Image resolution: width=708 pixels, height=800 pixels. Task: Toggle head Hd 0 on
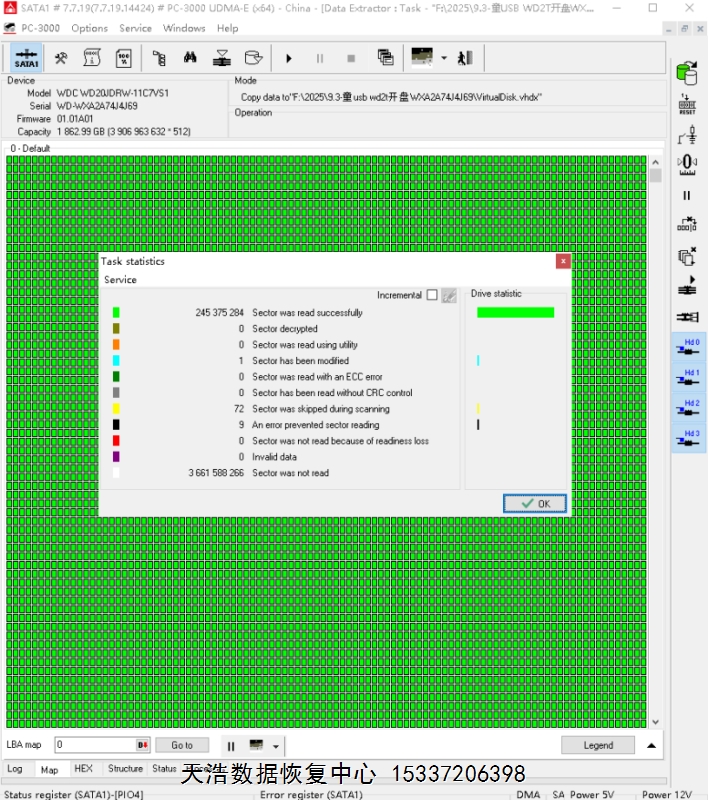click(x=688, y=347)
